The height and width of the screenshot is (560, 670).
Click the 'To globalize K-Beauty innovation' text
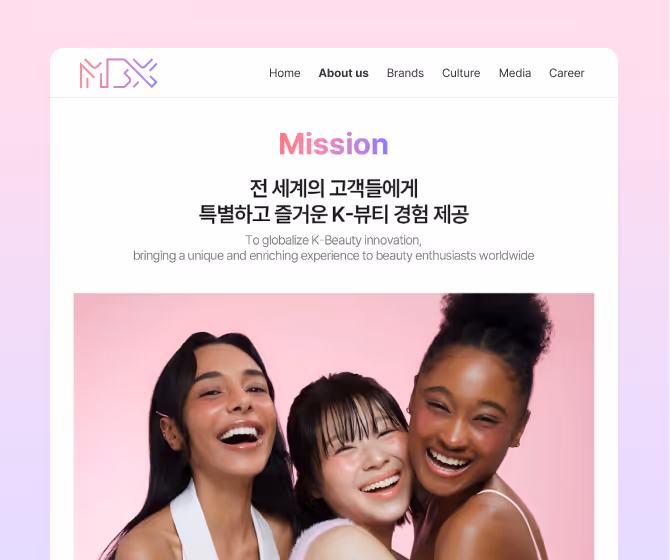coord(333,240)
